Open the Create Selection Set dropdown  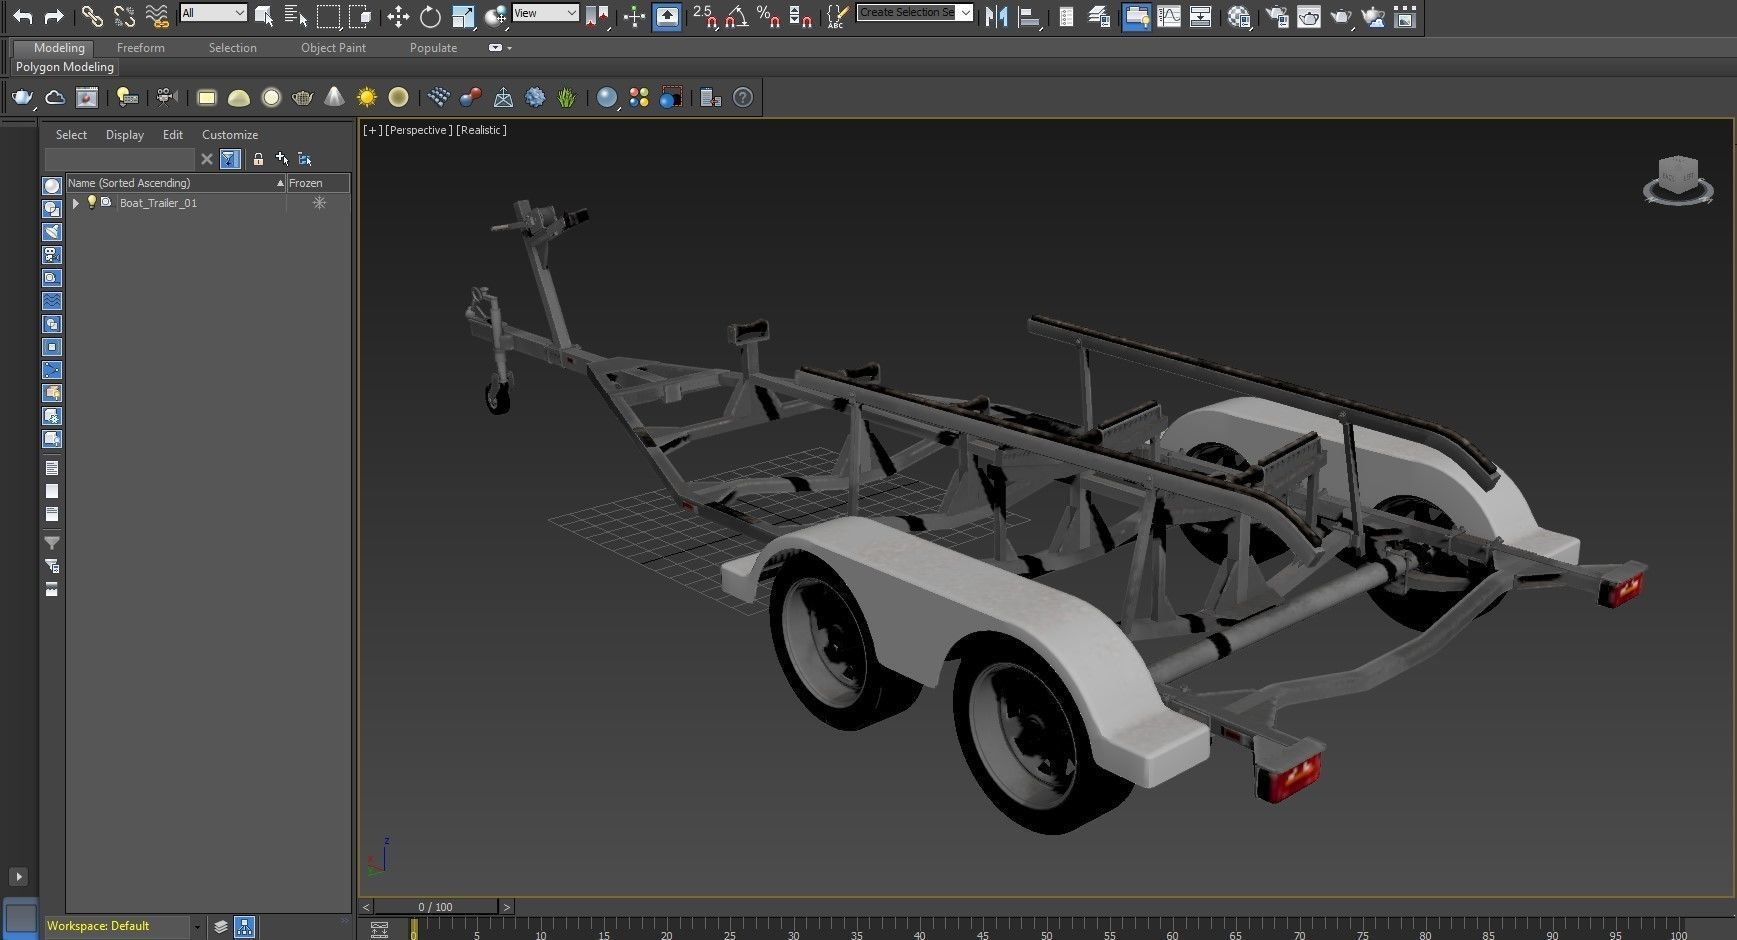click(915, 13)
